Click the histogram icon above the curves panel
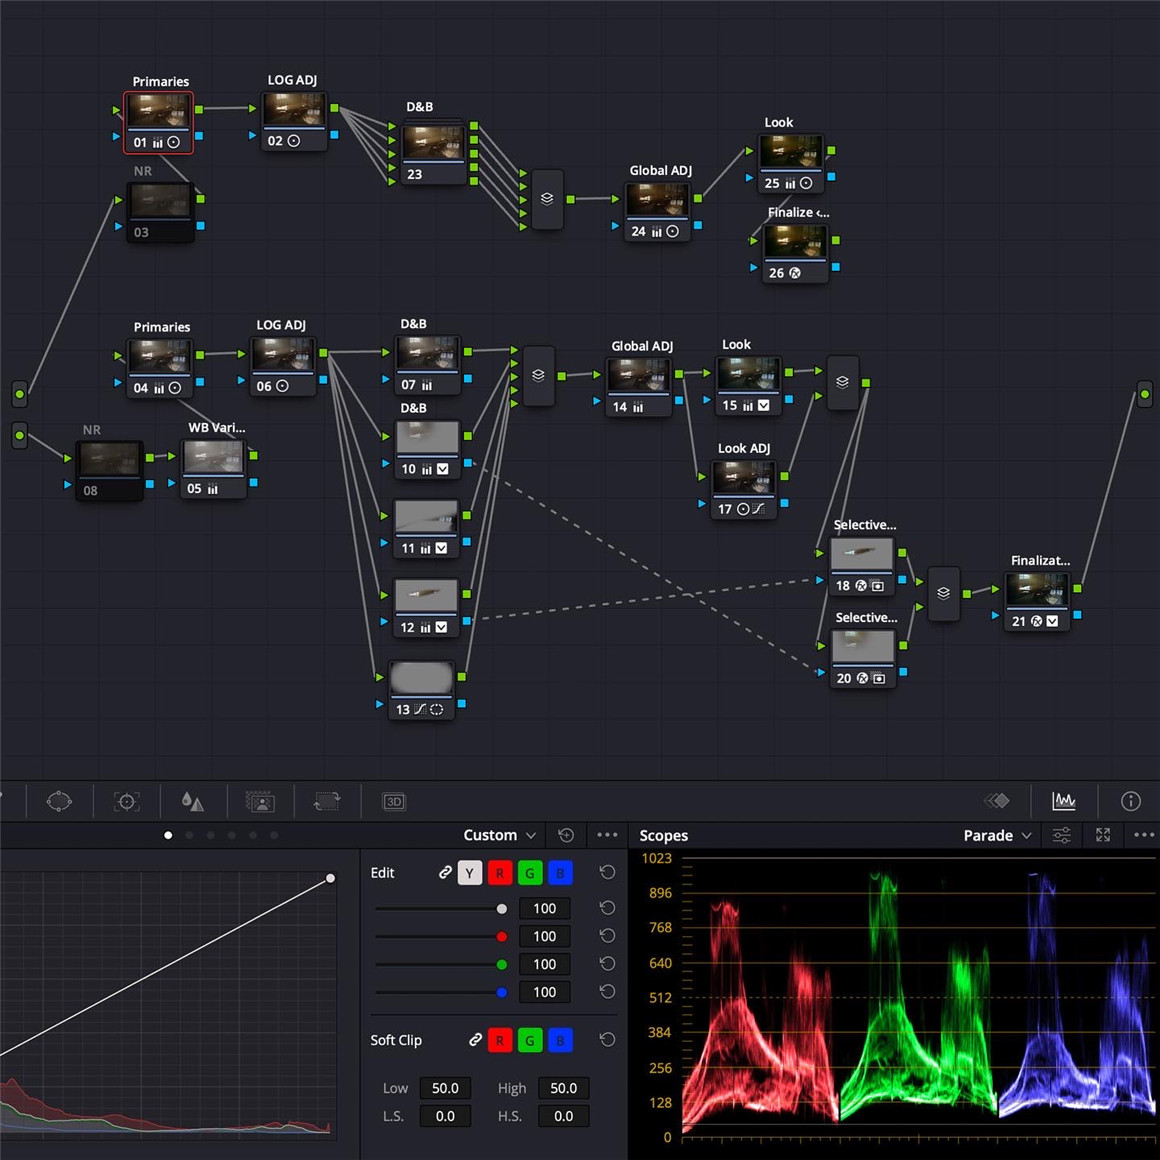 tap(1064, 801)
